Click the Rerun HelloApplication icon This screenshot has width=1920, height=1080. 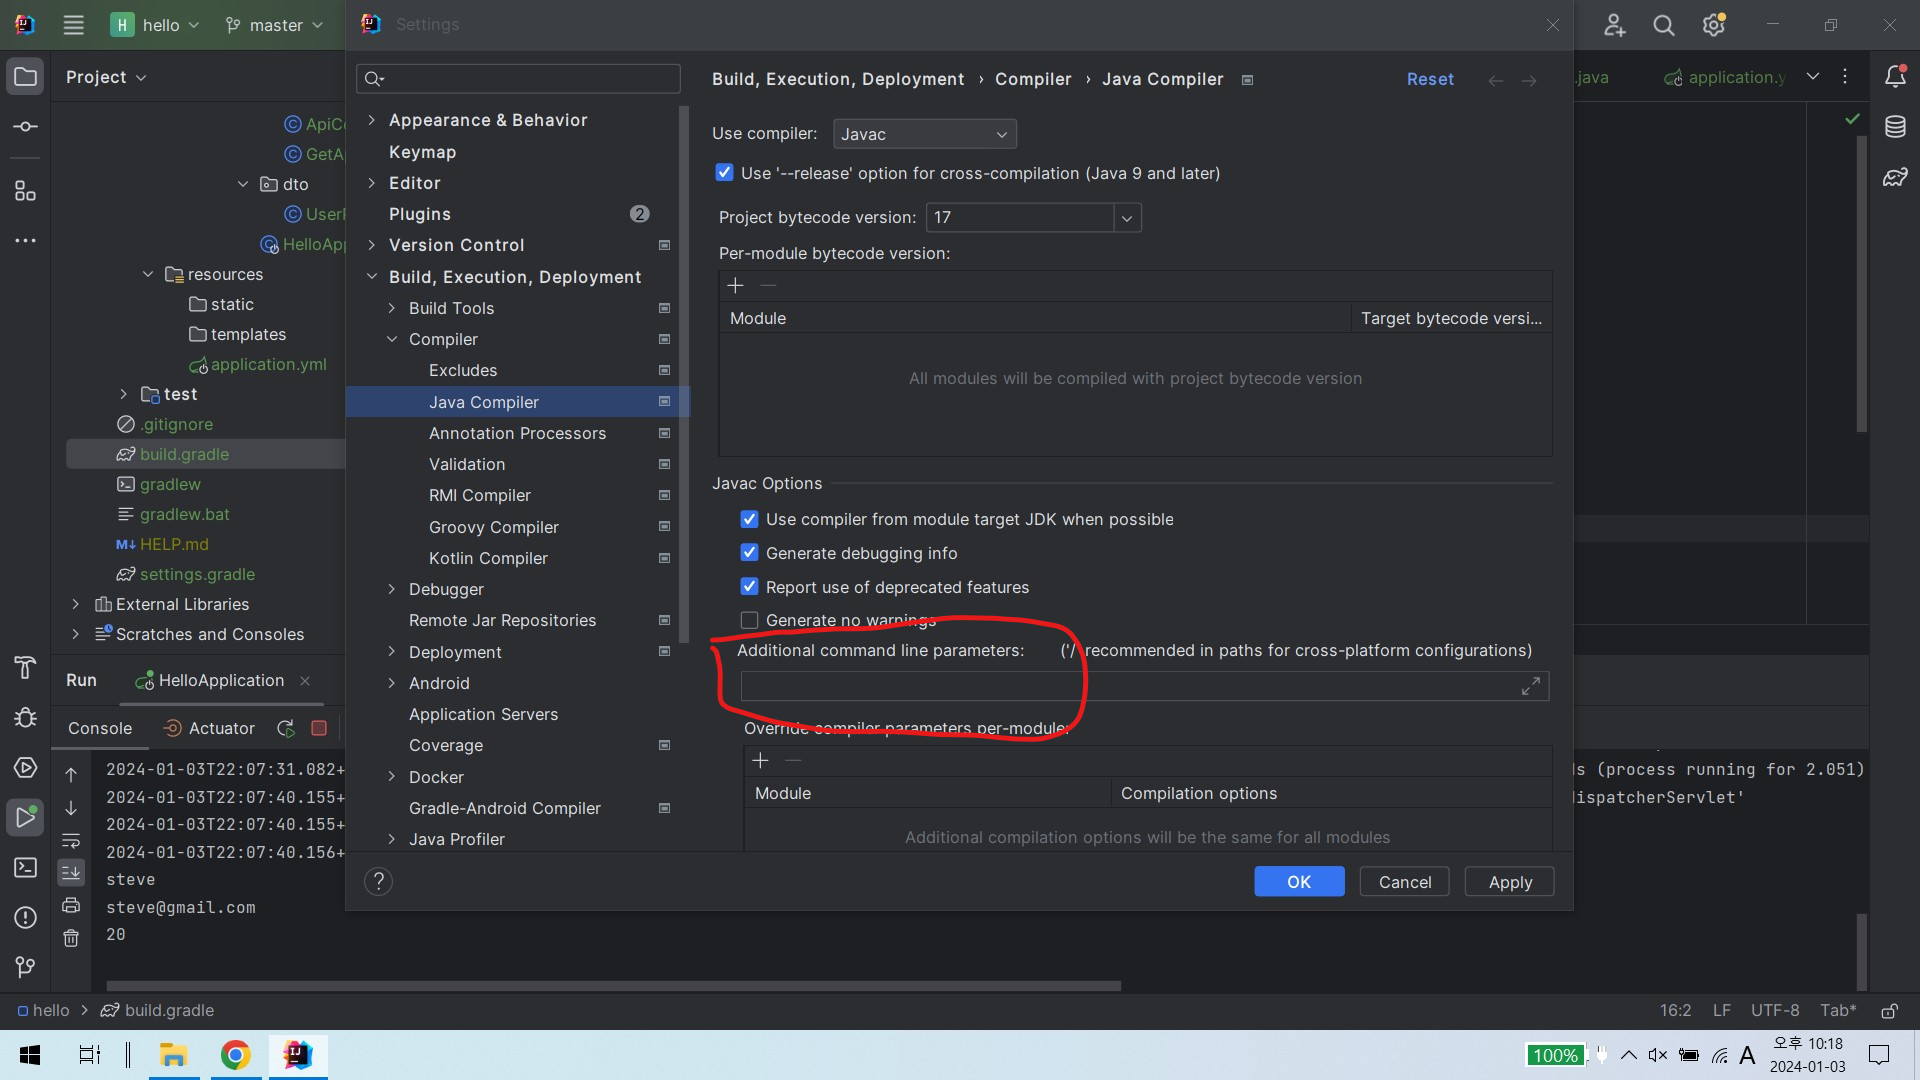pos(286,728)
